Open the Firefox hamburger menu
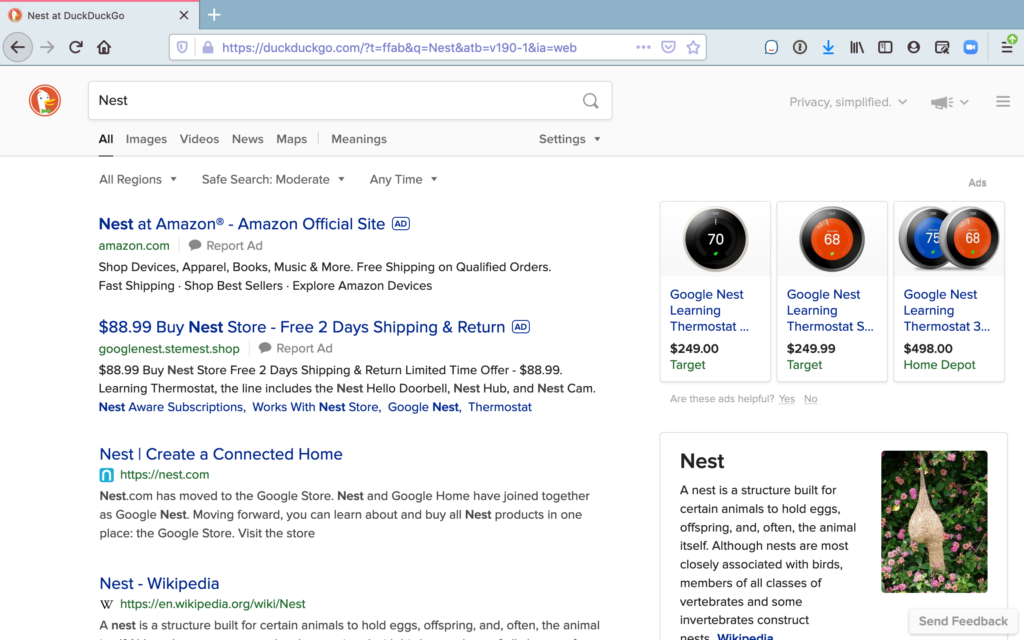Viewport: 1024px width, 640px height. [1007, 47]
